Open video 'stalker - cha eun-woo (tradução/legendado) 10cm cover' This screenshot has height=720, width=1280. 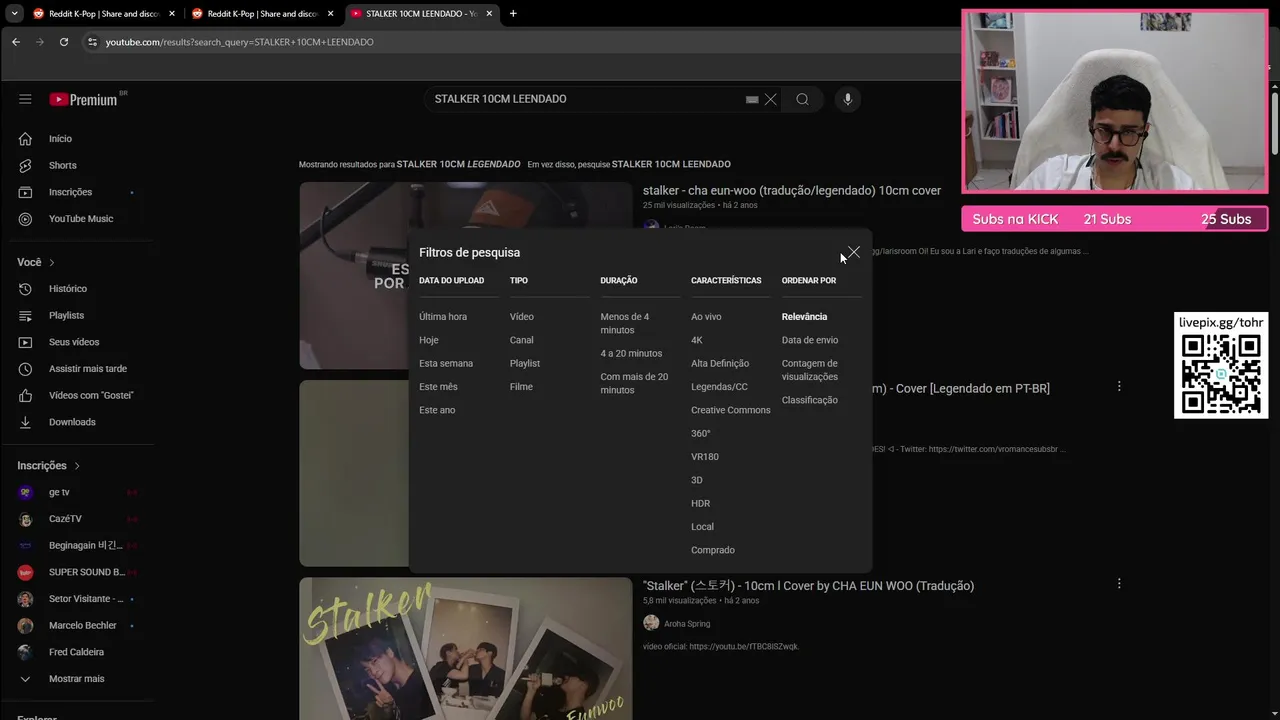click(792, 191)
